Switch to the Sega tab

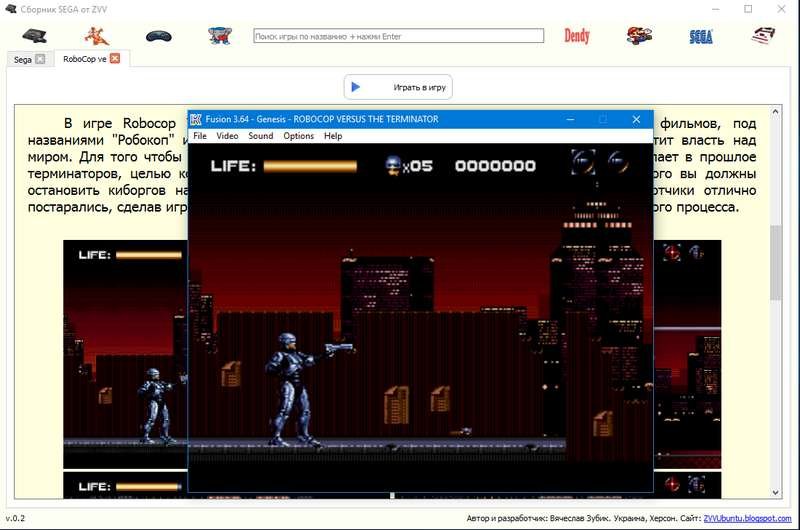(22, 59)
